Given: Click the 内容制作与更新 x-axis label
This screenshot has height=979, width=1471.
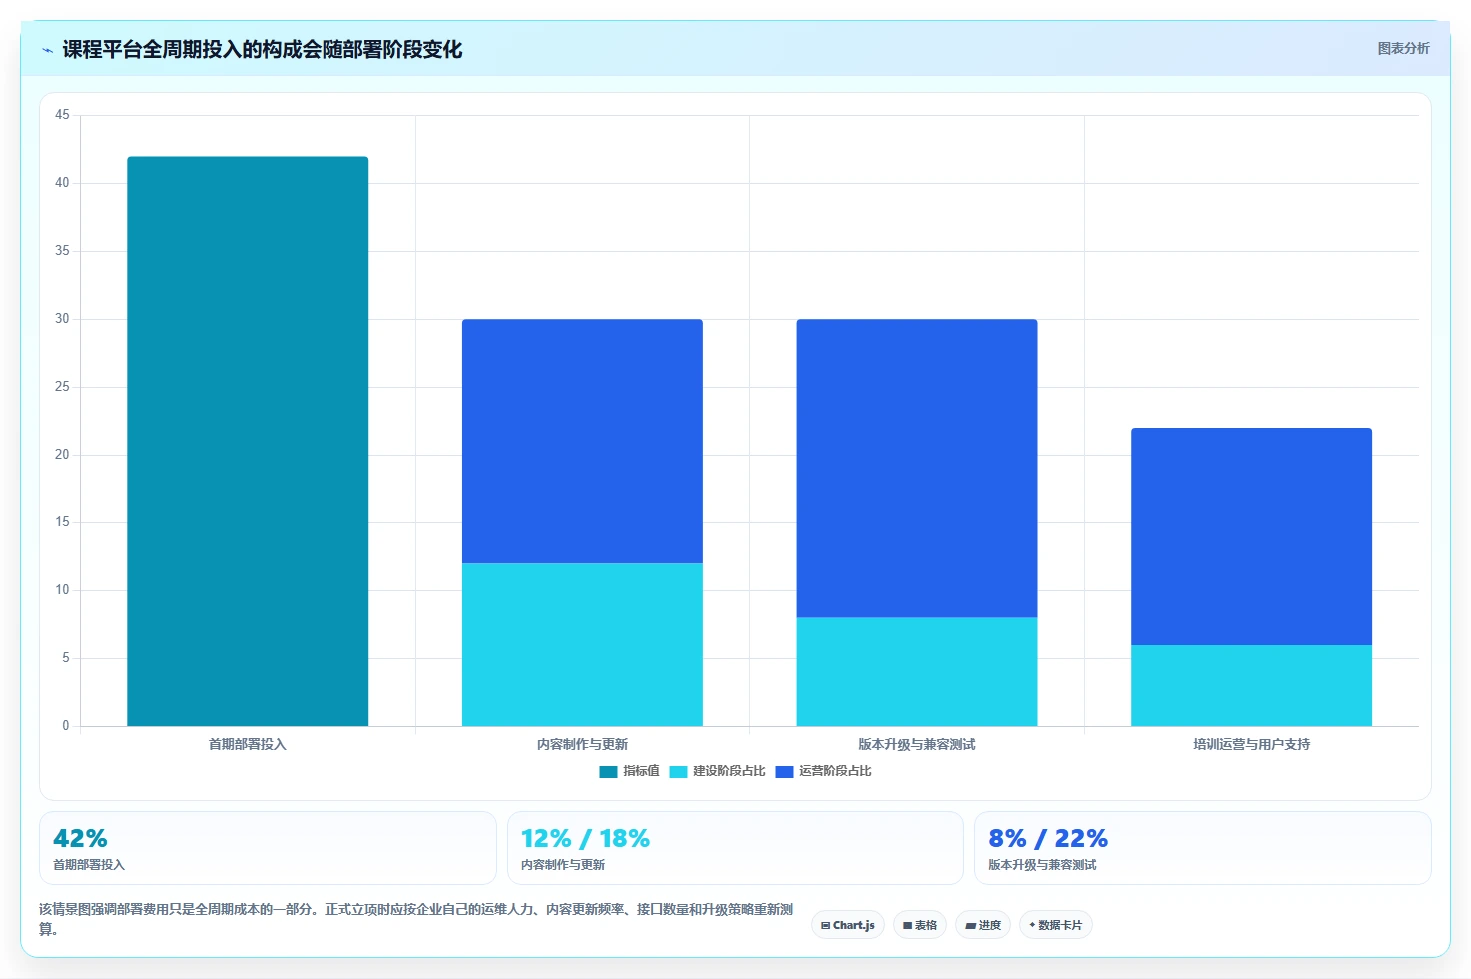Looking at the screenshot, I should 582,744.
